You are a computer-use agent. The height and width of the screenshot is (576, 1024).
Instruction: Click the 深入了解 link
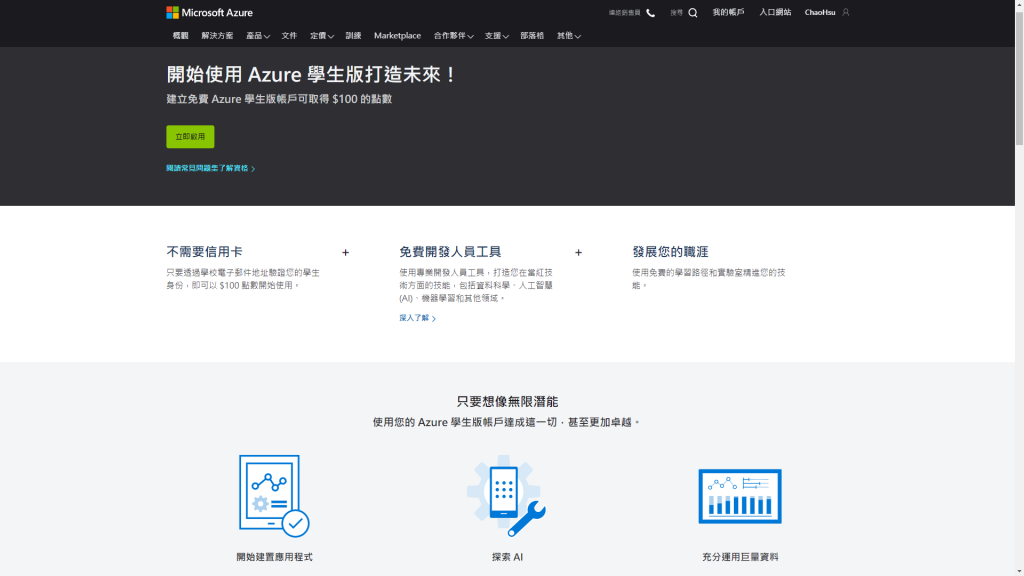(417, 318)
